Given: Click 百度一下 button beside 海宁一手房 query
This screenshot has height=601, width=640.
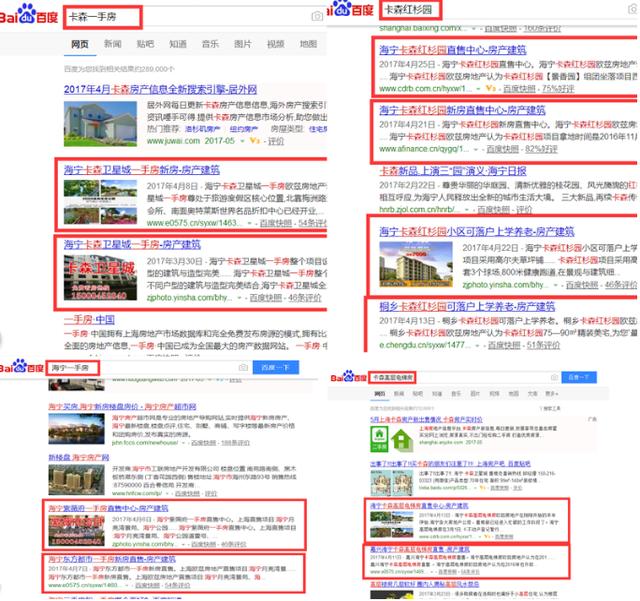Looking at the screenshot, I should 276,367.
